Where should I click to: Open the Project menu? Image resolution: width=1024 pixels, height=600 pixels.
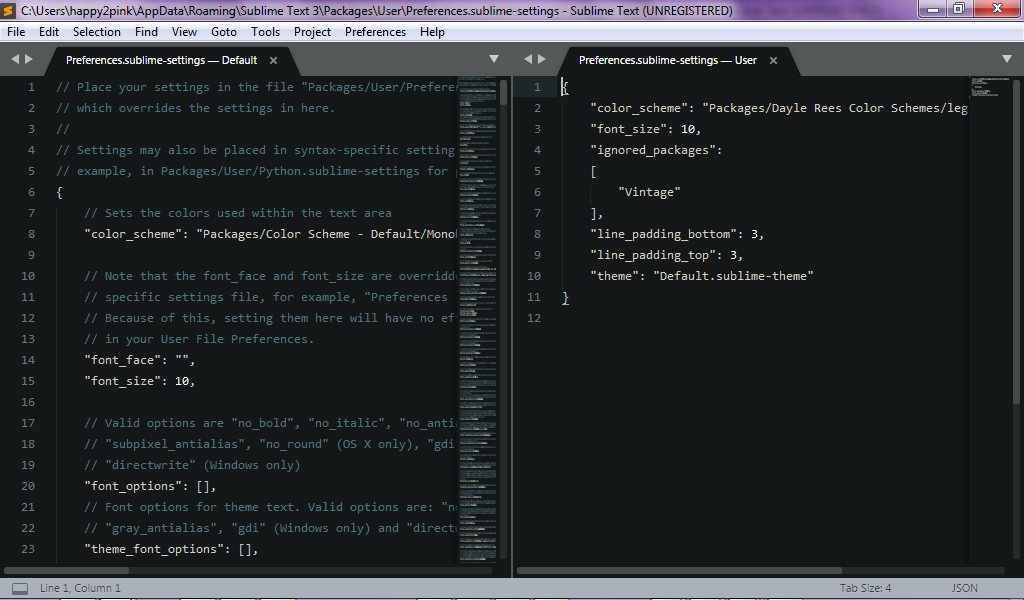[312, 32]
